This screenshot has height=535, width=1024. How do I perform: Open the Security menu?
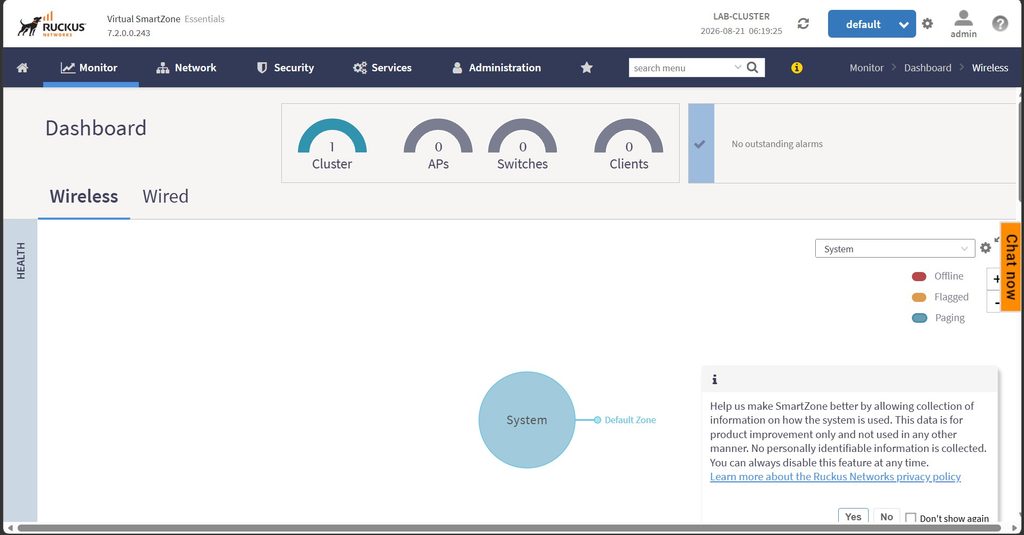pos(285,67)
